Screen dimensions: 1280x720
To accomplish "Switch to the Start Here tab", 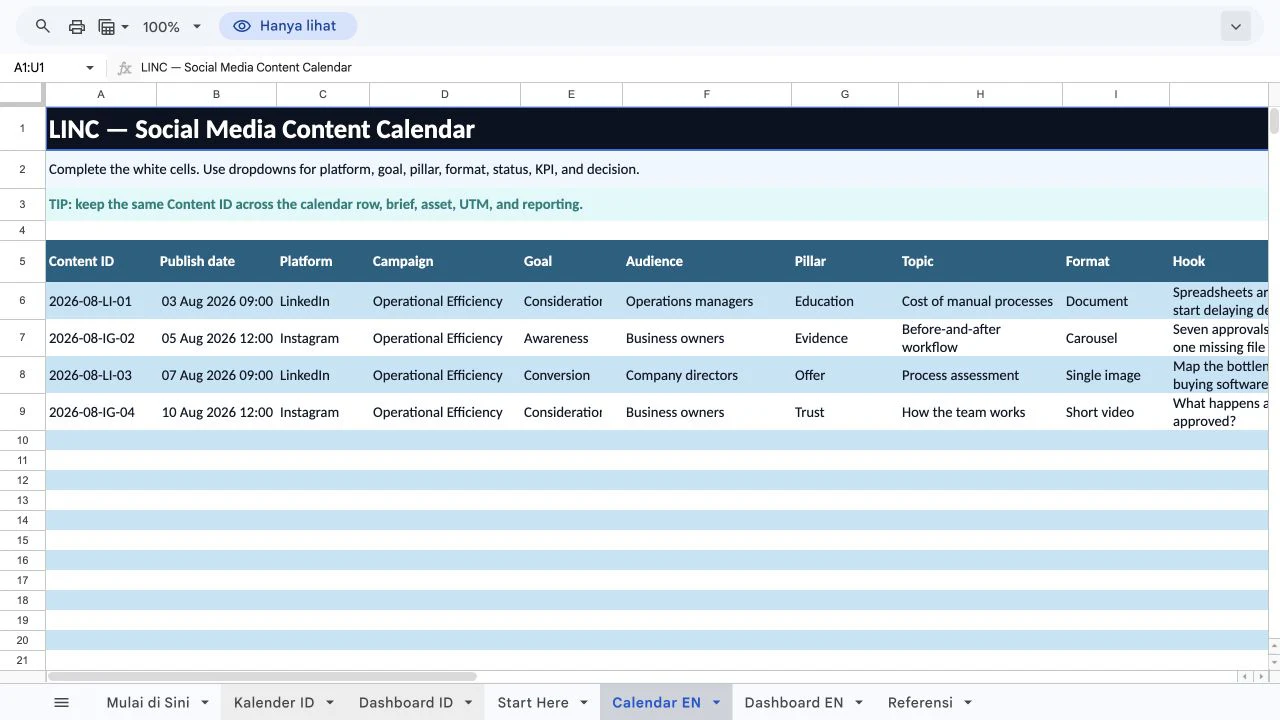I will tap(533, 703).
